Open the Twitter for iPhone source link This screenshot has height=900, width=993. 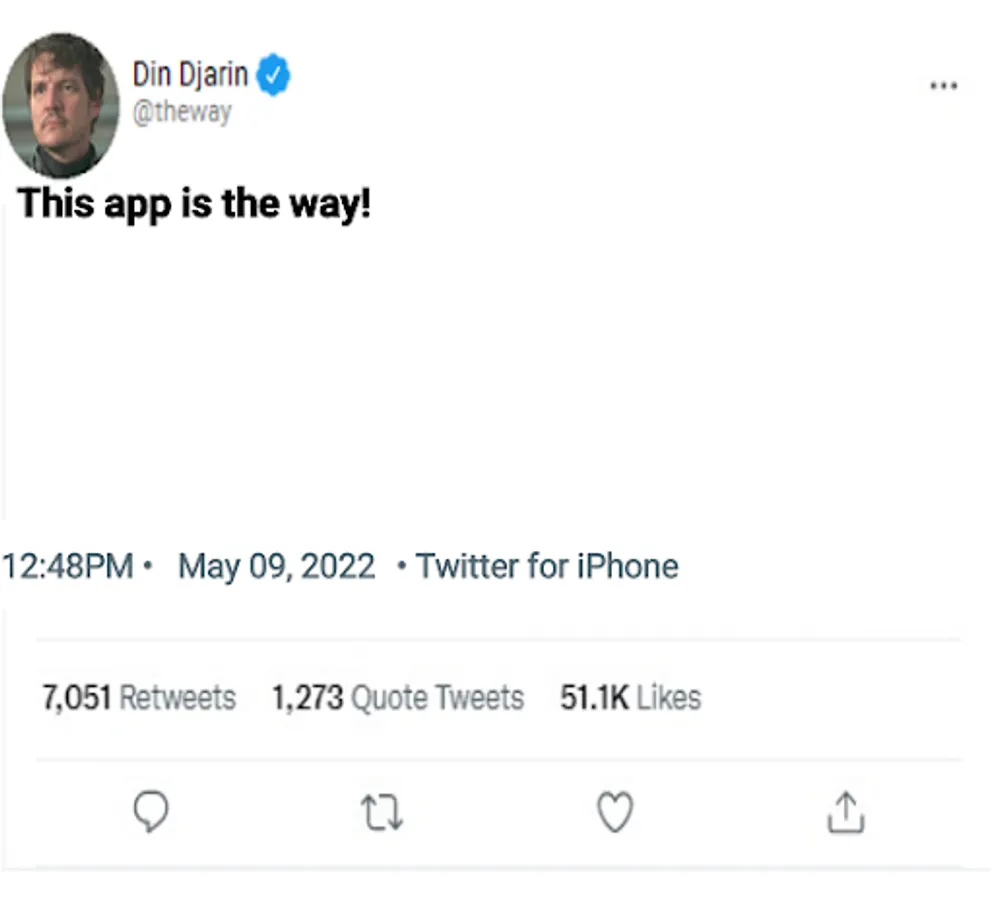(x=547, y=567)
